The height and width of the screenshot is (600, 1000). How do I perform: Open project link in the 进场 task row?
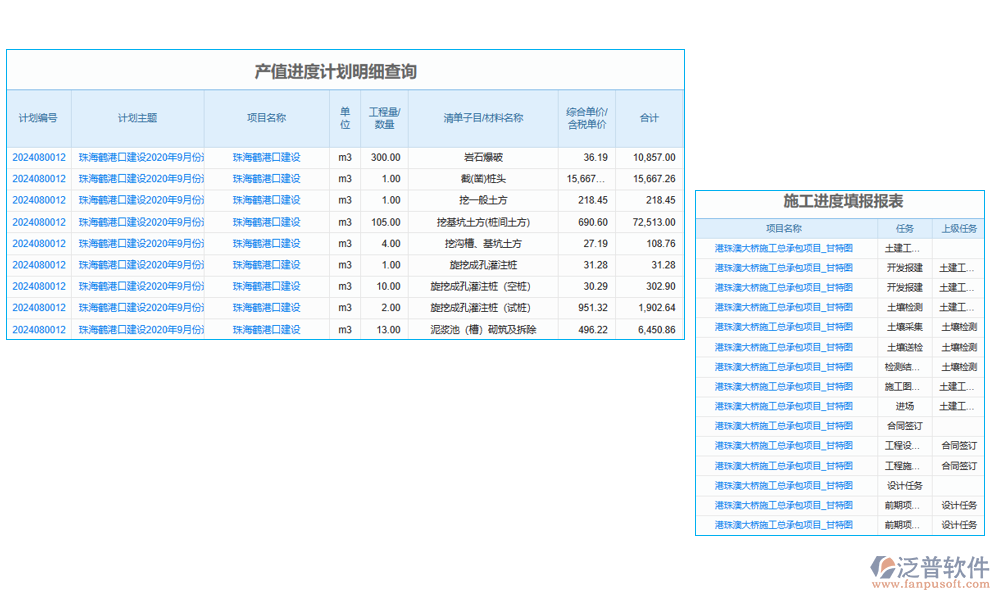coord(784,406)
